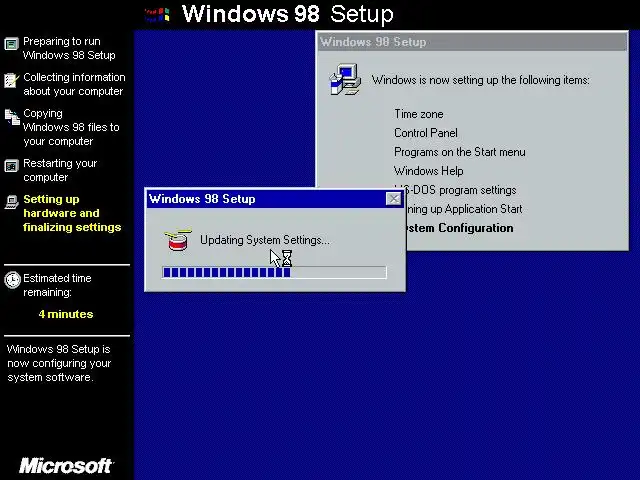Click "Windows 98 Setup is now configuring" message
640x480 pixels.
tap(59, 363)
